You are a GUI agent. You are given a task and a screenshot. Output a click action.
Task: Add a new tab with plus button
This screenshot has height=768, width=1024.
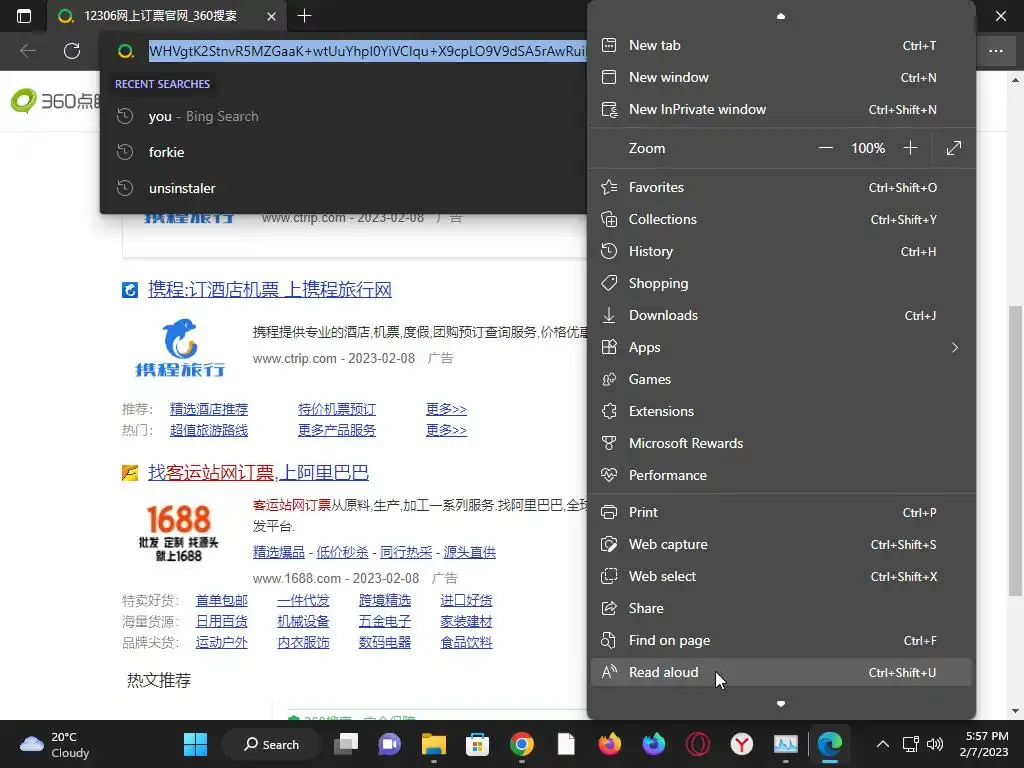click(x=304, y=16)
